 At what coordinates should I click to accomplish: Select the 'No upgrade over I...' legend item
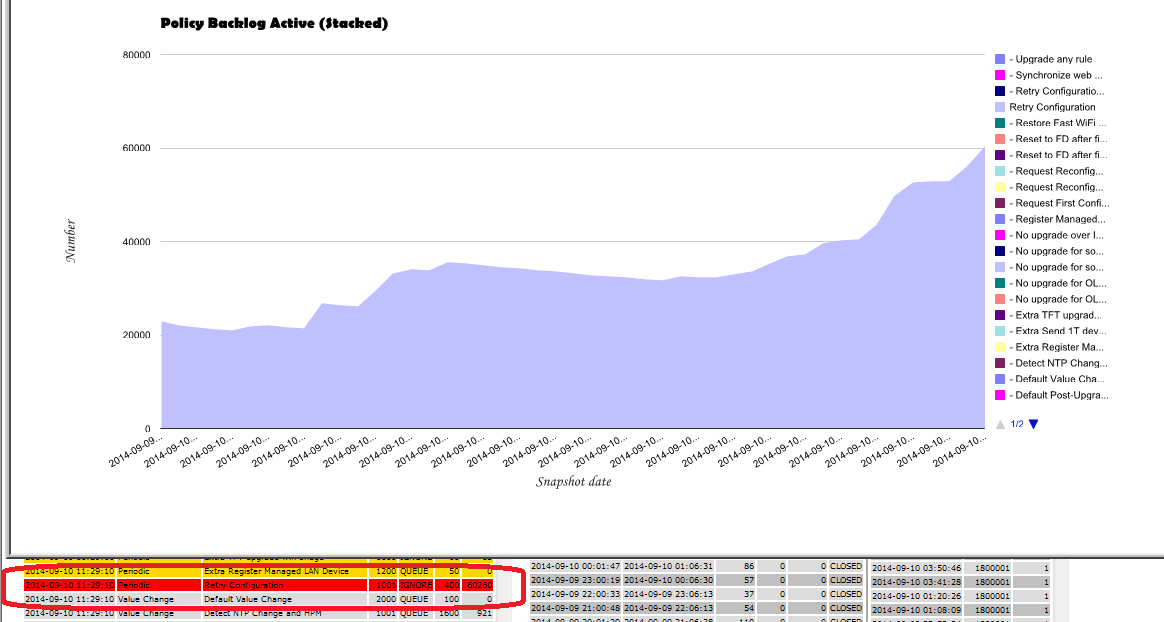coord(1058,235)
